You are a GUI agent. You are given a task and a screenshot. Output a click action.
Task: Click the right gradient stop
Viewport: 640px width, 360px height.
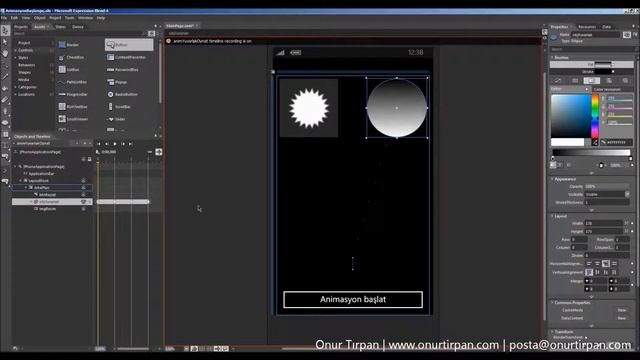click(631, 158)
